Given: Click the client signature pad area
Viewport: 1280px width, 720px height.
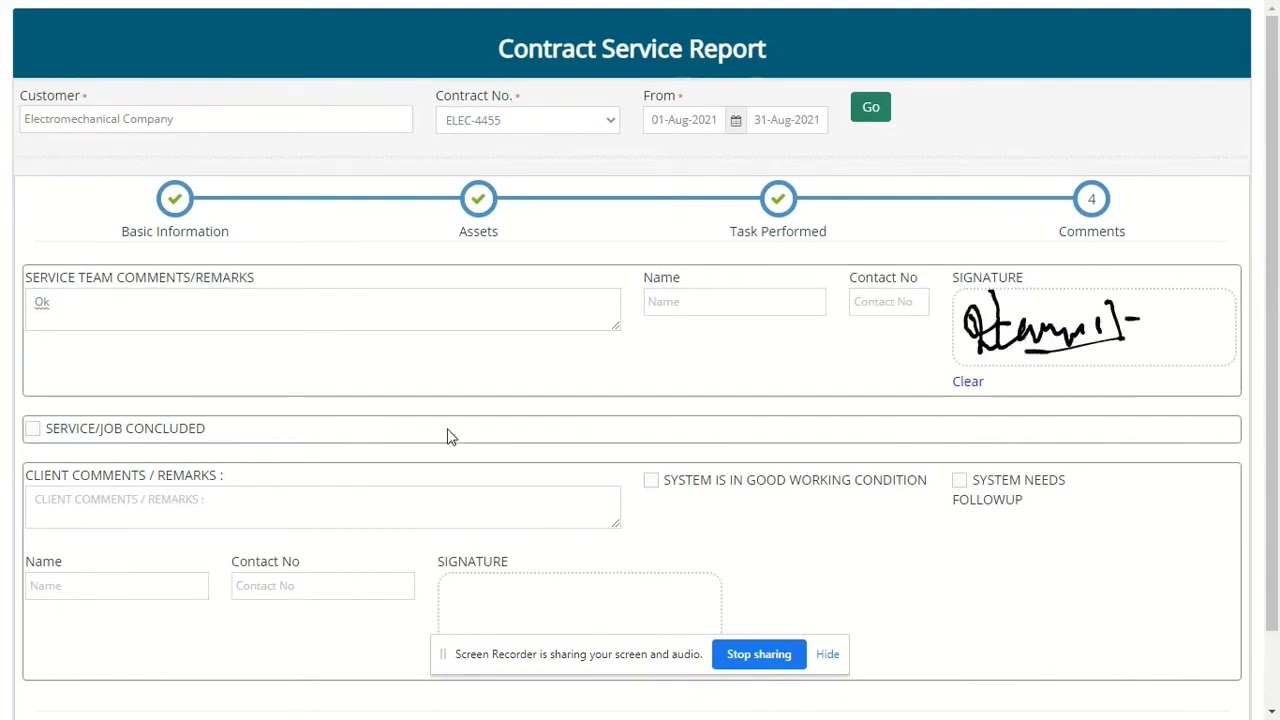Looking at the screenshot, I should (579, 603).
